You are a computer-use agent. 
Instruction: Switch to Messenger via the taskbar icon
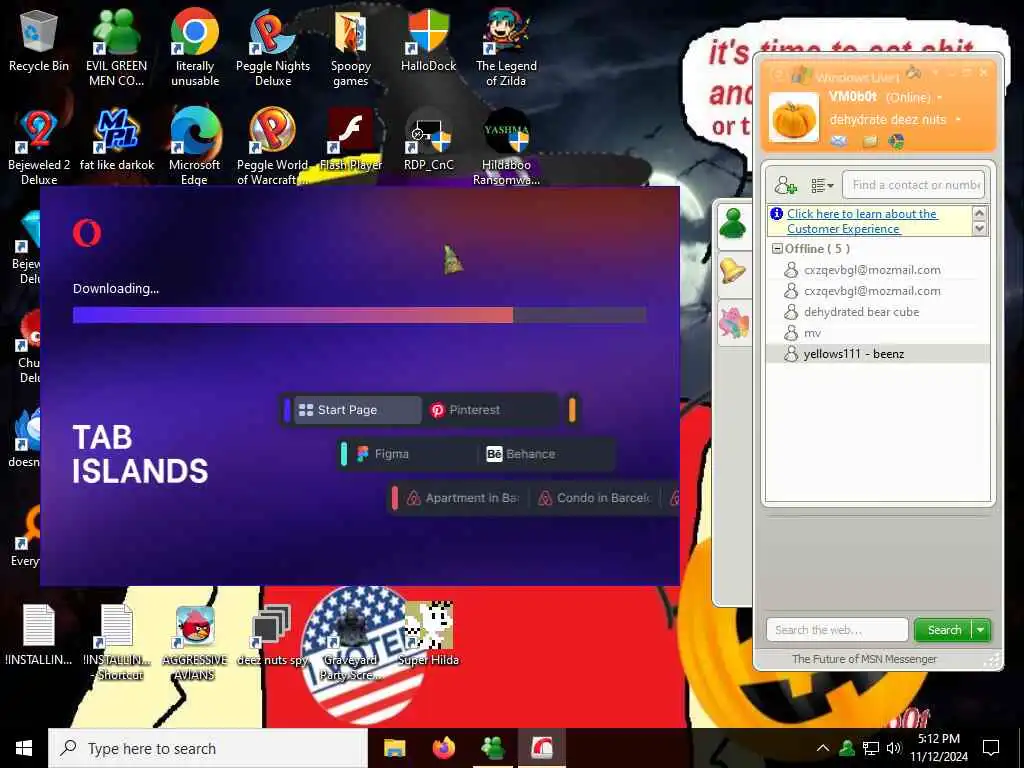[492, 748]
